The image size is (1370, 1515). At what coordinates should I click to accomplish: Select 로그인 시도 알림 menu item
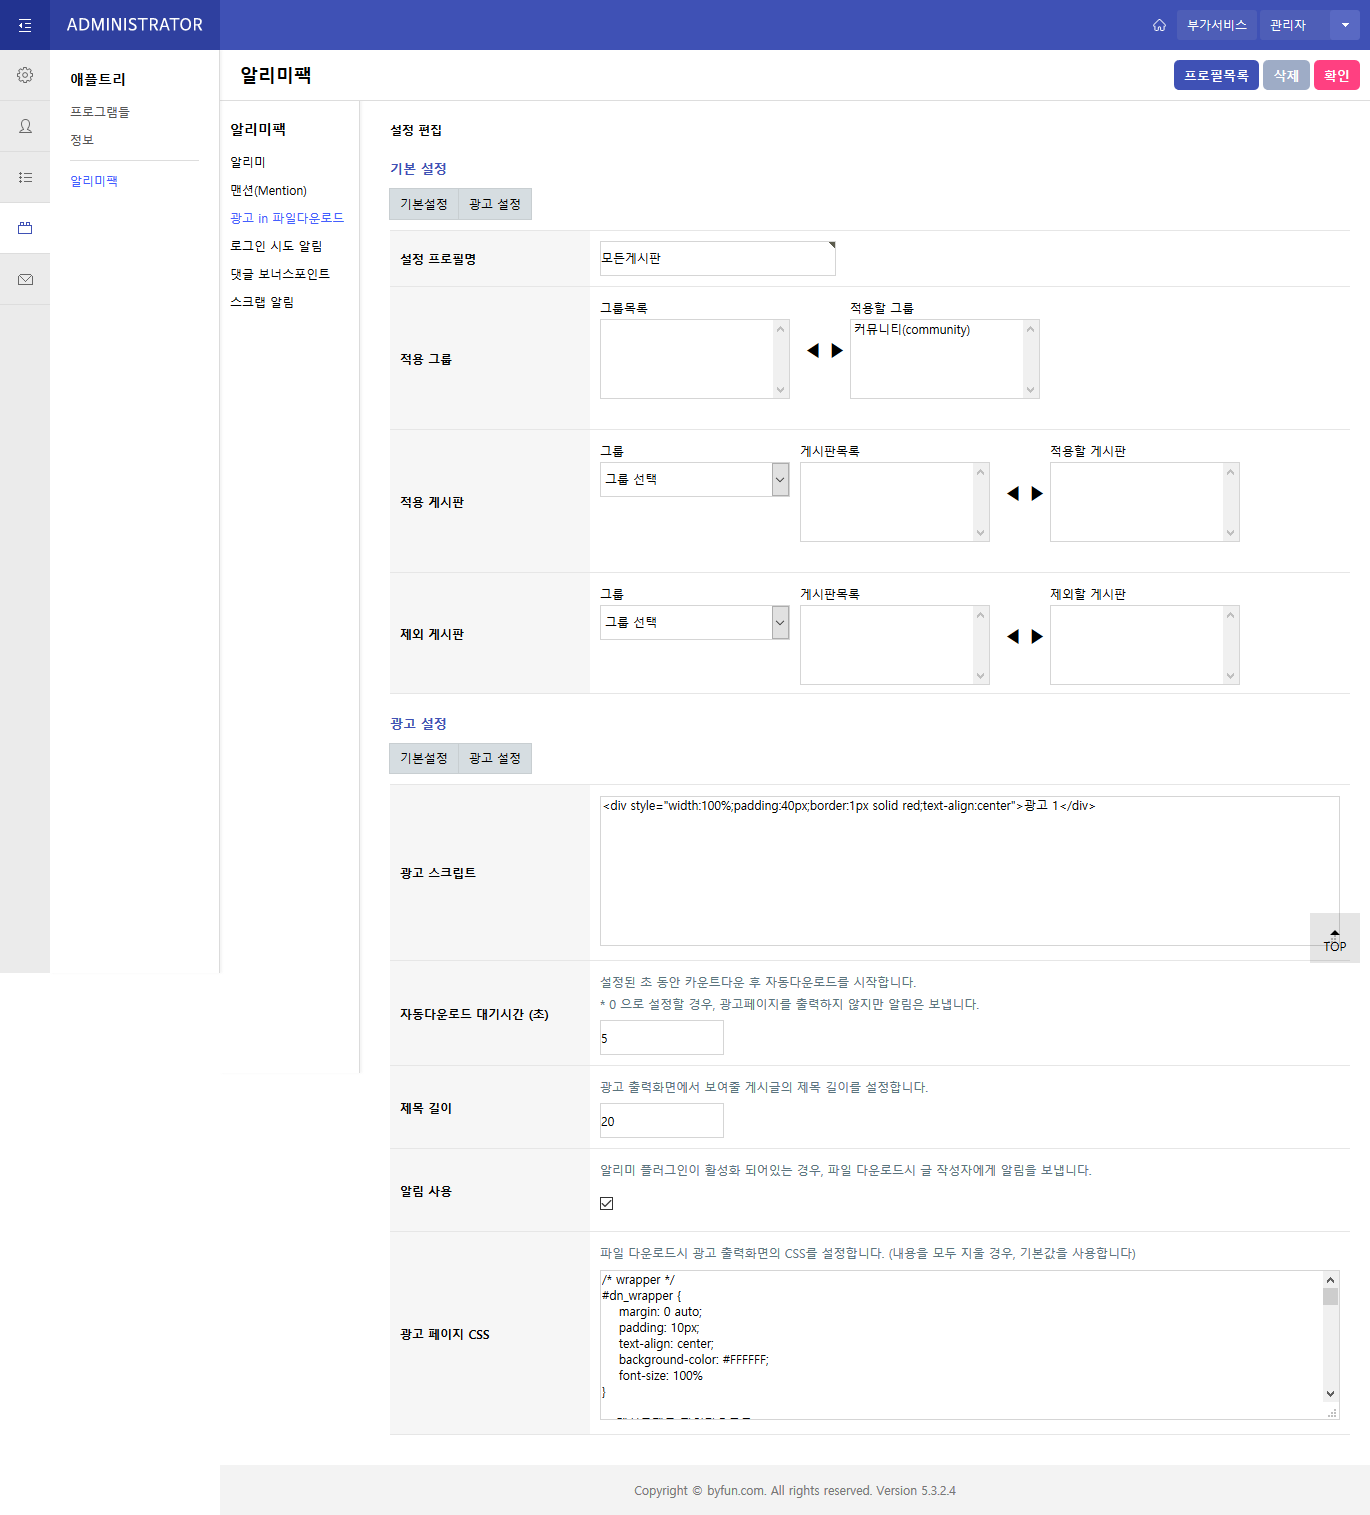276,246
